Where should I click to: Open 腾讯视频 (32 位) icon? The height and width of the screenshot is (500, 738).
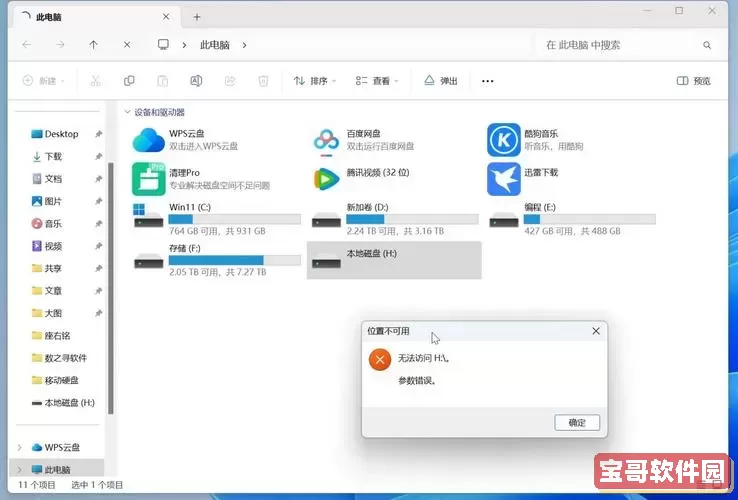coord(326,179)
